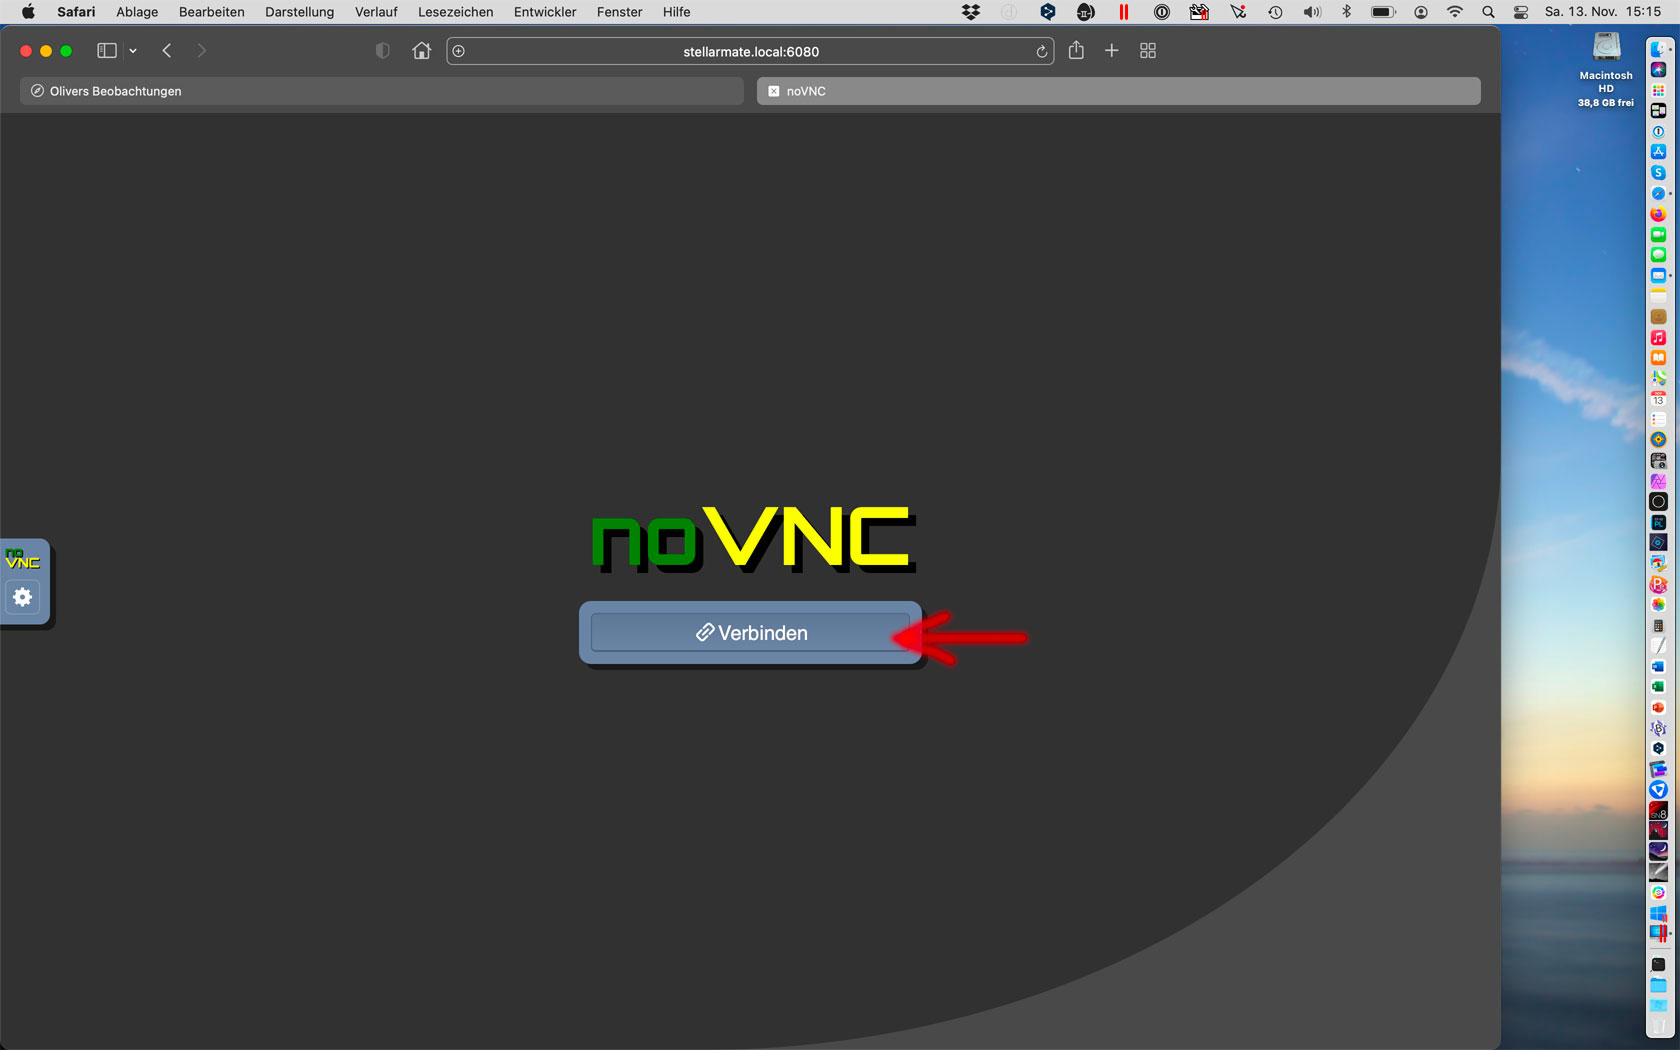Open Control Center in menu bar

1520,12
